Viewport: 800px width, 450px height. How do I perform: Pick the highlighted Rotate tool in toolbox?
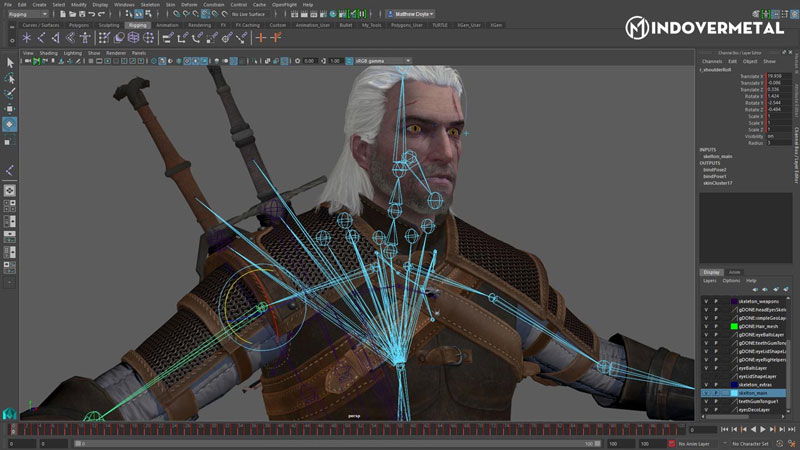tap(10, 124)
